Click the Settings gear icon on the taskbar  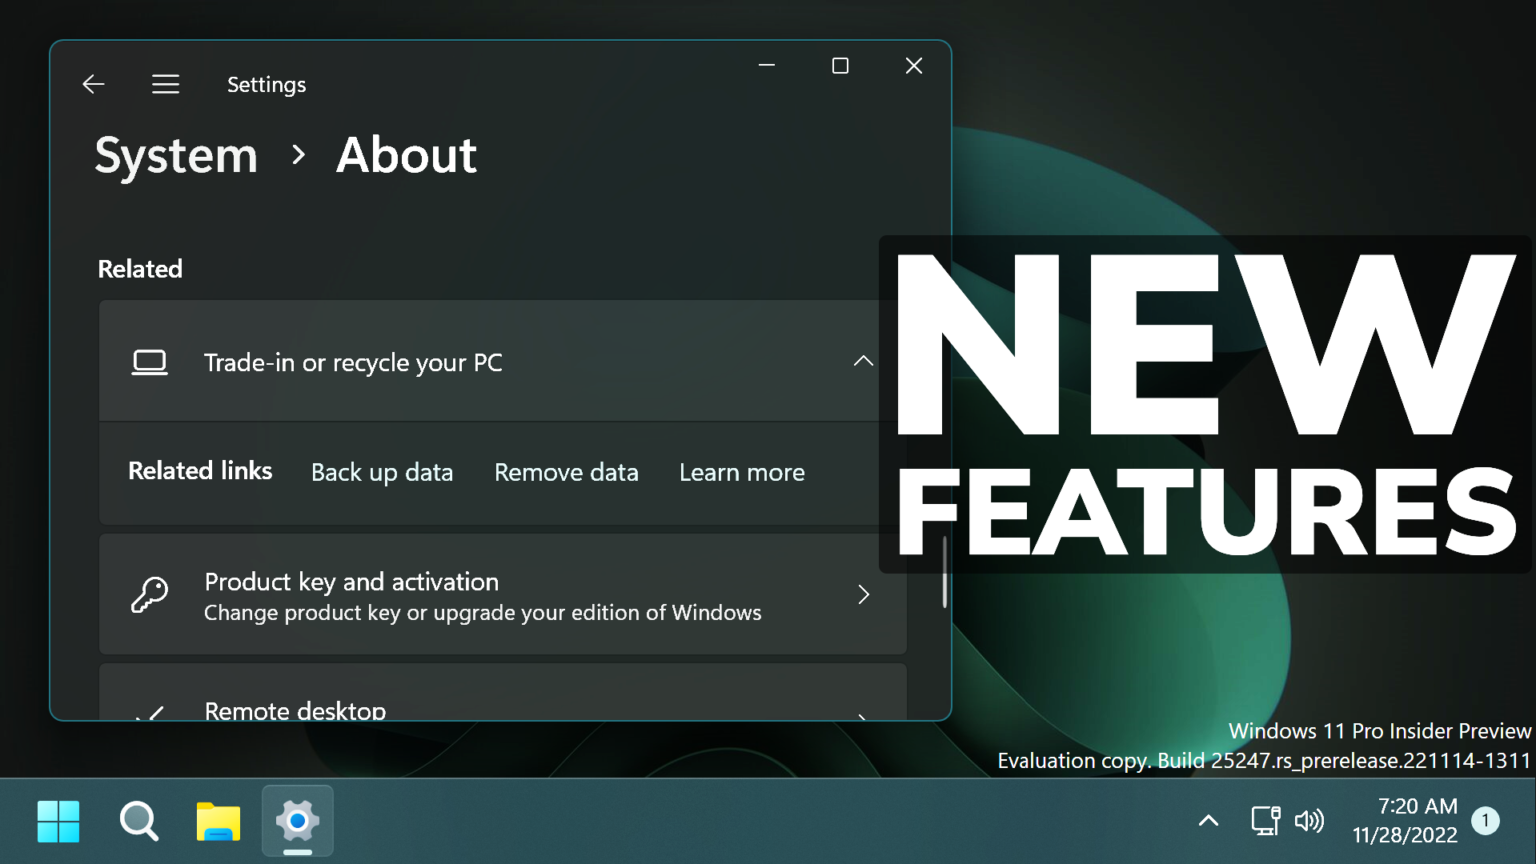click(x=297, y=821)
